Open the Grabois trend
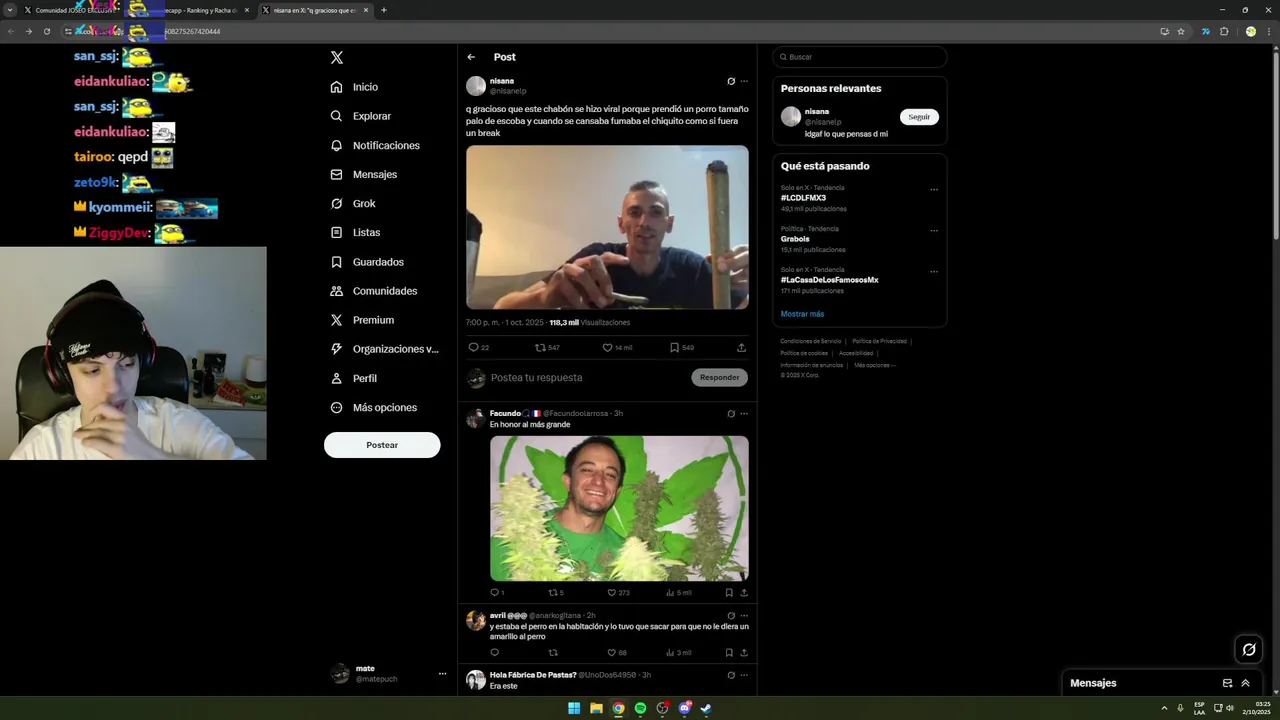The width and height of the screenshot is (1280, 720). pos(795,239)
